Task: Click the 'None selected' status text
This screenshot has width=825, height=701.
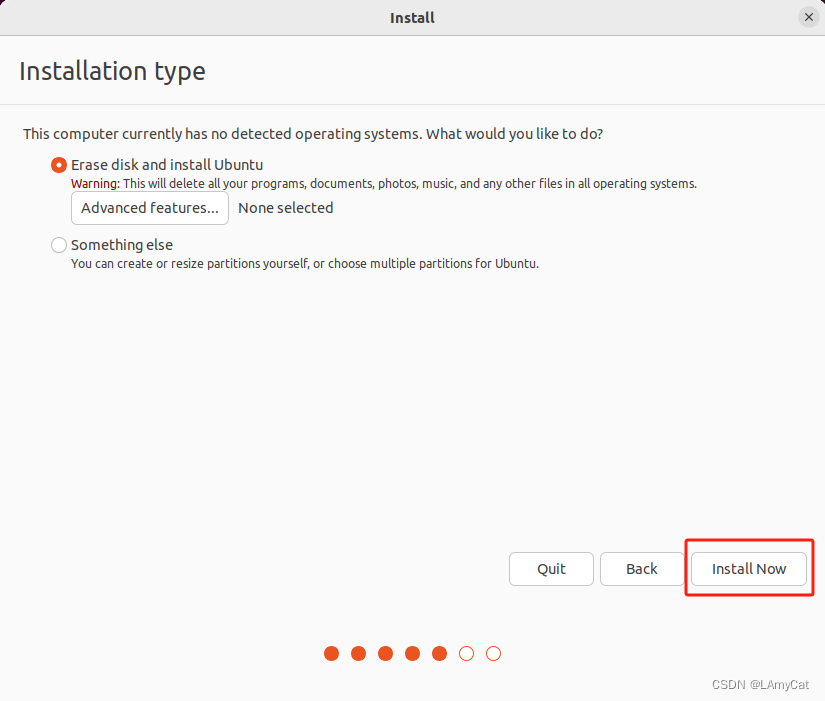Action: pyautogui.click(x=286, y=208)
